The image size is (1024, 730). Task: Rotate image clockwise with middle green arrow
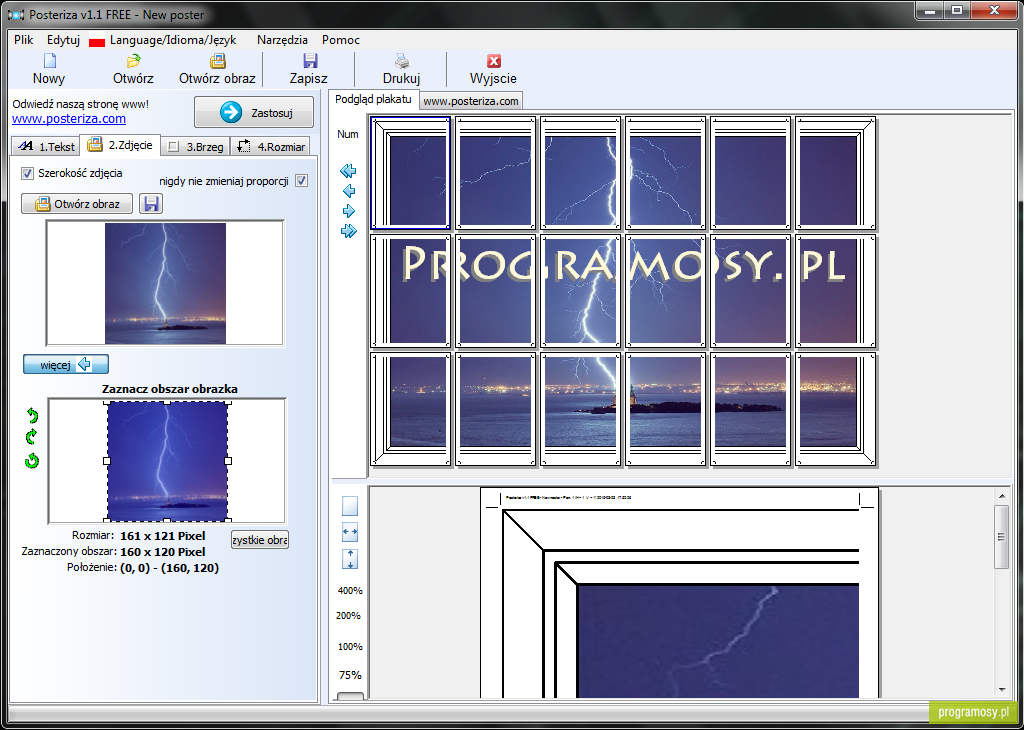(x=31, y=436)
